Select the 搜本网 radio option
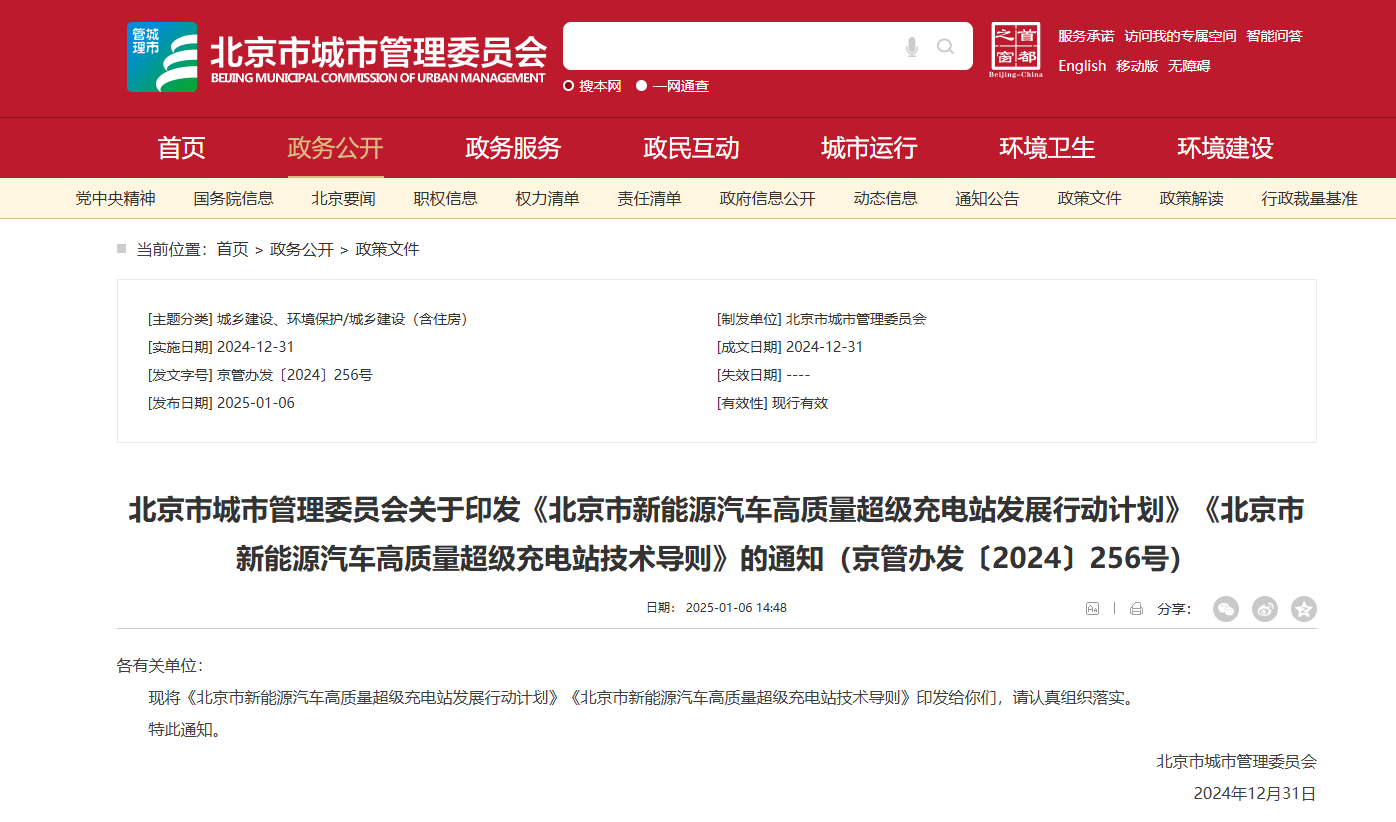The height and width of the screenshot is (822, 1396). tap(569, 86)
